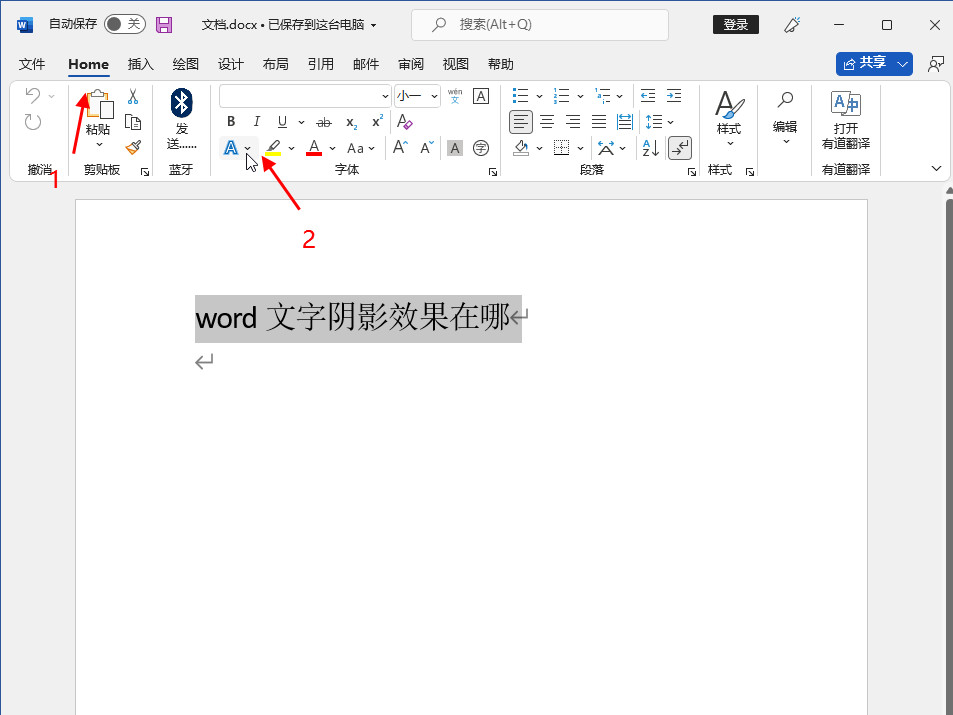This screenshot has width=953, height=715.
Task: Sort paragraphs A to Z
Action: (x=650, y=148)
